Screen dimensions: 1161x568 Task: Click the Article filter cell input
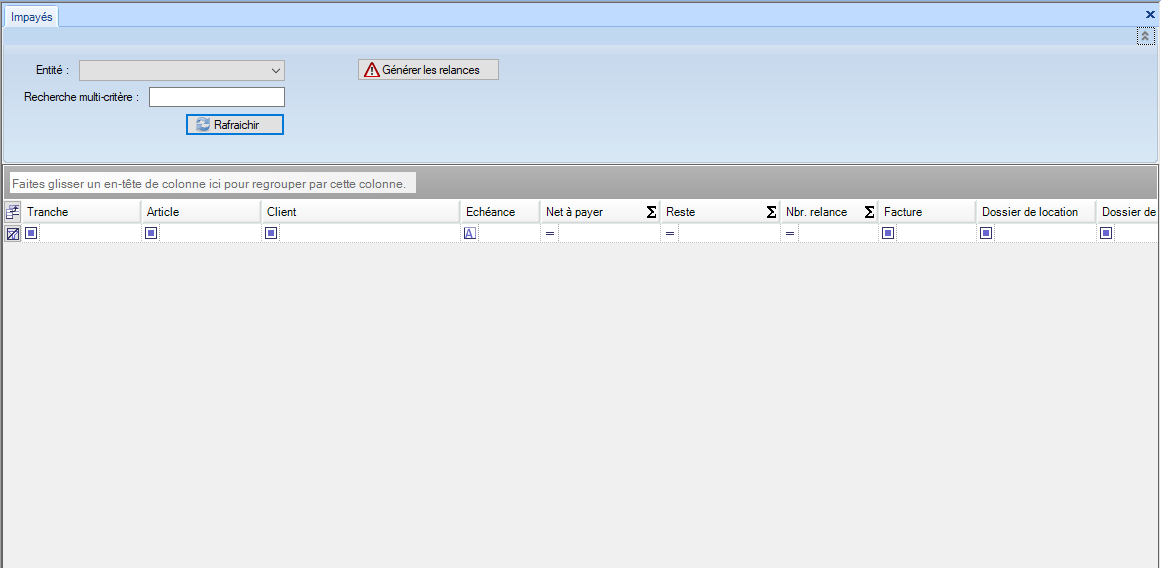point(210,233)
